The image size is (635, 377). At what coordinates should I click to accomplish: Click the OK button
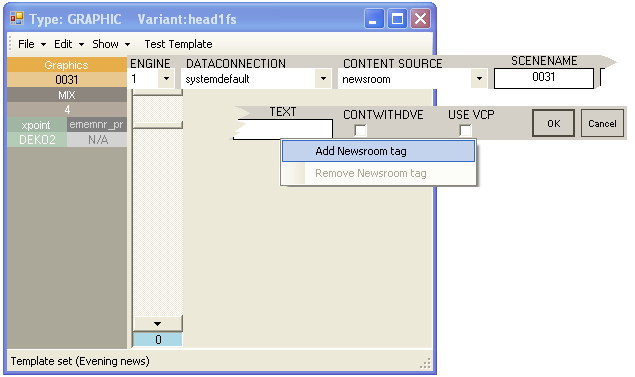click(553, 123)
